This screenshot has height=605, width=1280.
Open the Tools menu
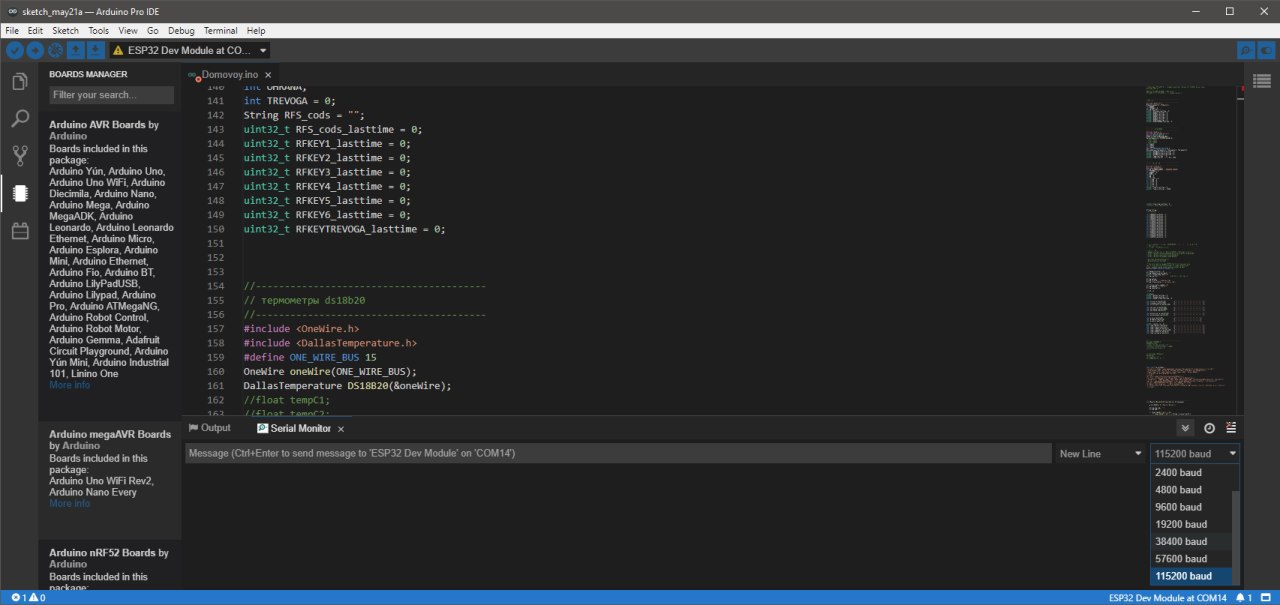click(x=99, y=31)
